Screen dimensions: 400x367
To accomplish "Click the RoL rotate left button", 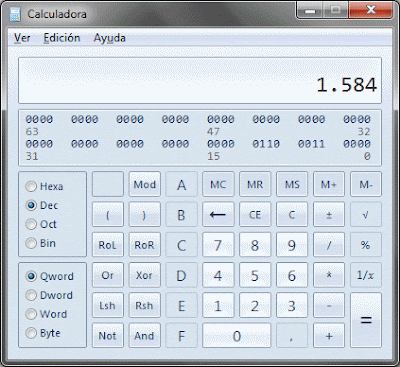I will click(x=108, y=245).
